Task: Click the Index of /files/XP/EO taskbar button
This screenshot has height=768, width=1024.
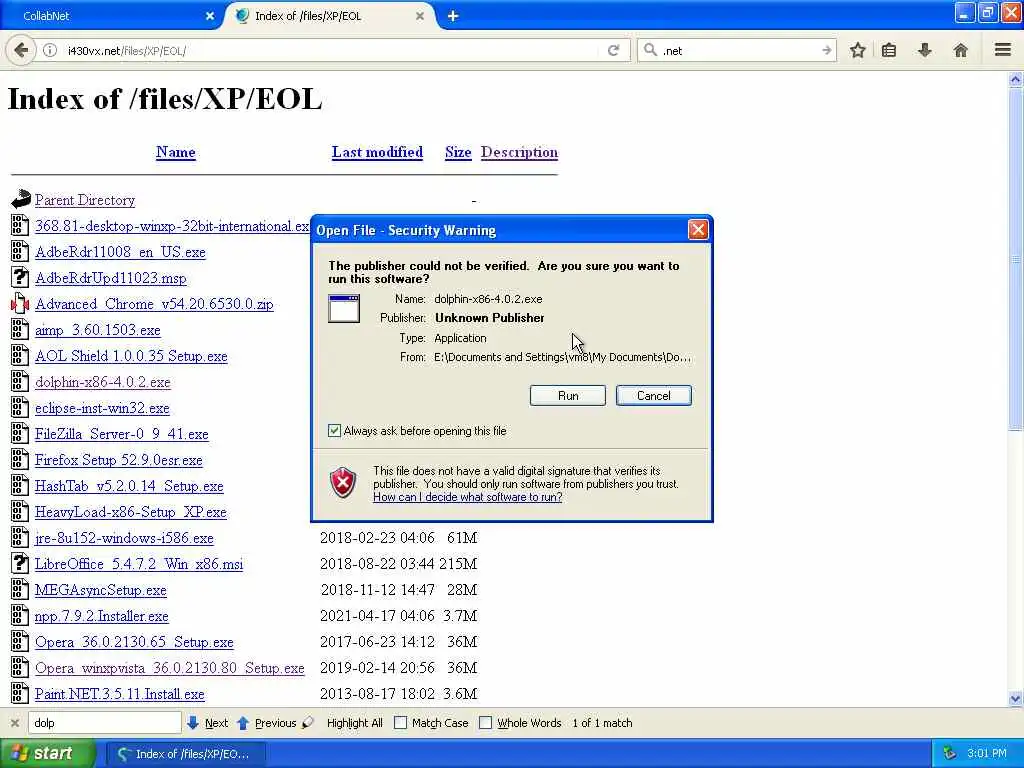Action: pos(185,754)
